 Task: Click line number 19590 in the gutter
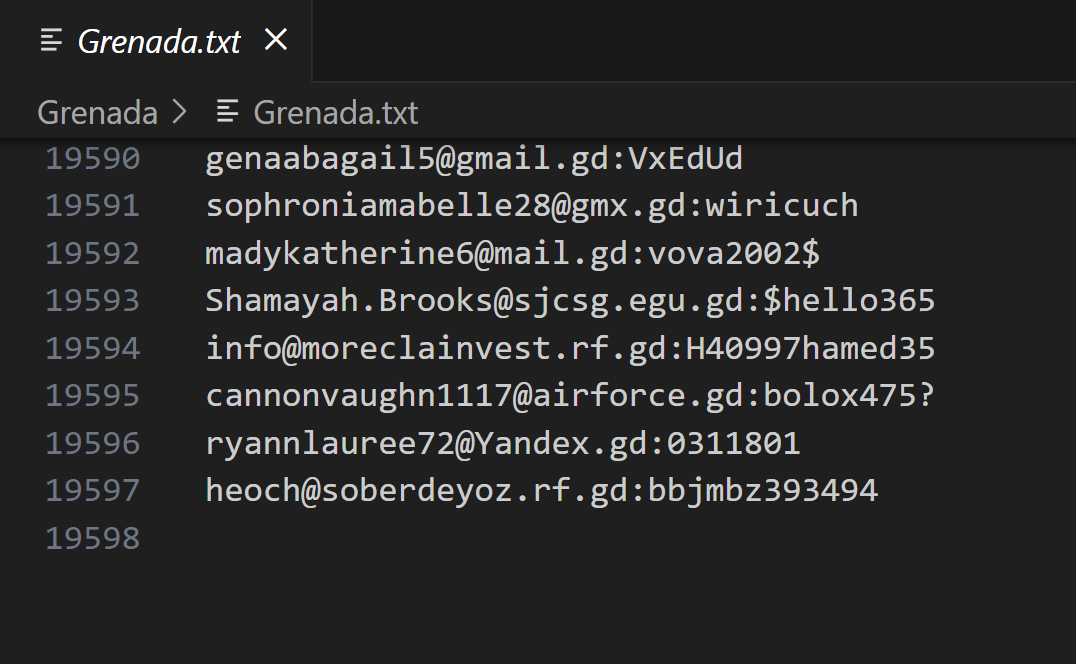93,158
